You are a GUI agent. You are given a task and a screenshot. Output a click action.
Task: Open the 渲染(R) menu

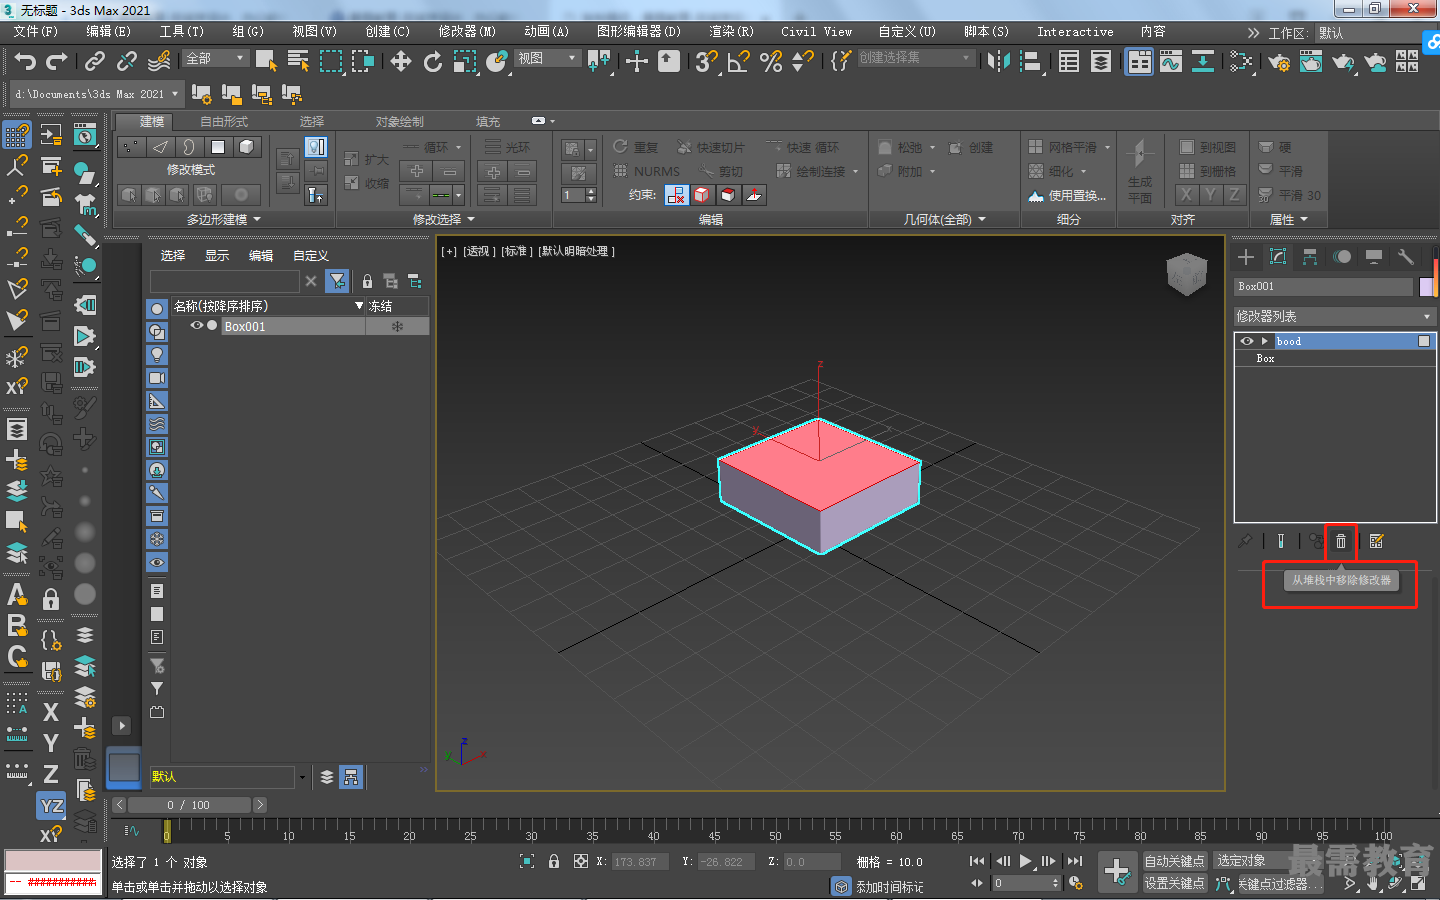(x=732, y=32)
